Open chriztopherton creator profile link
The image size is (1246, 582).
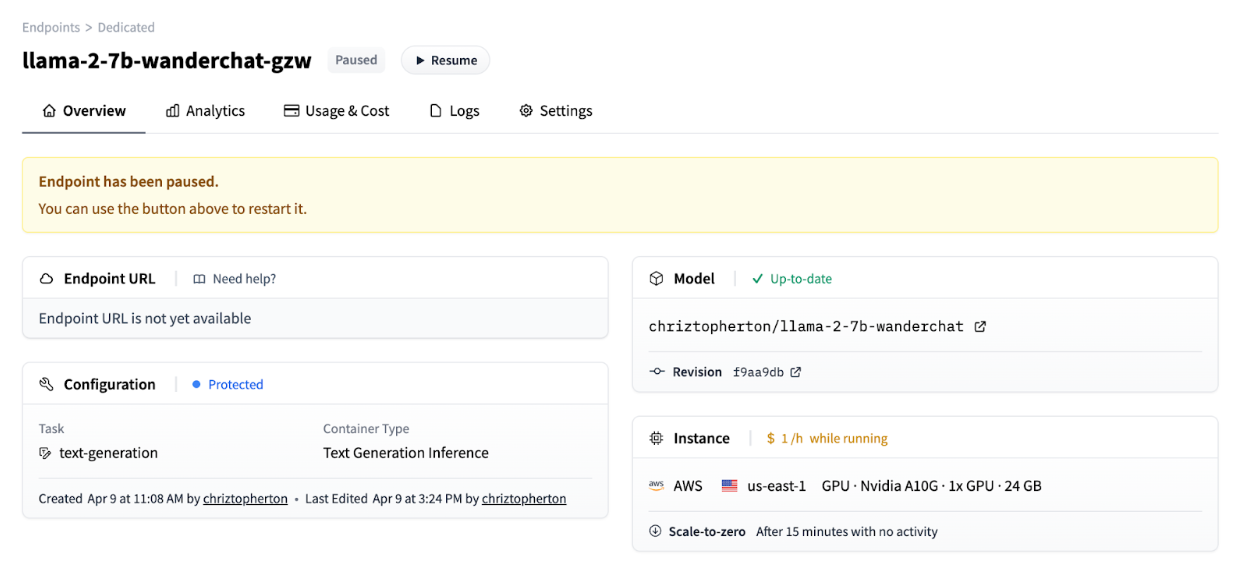(245, 498)
